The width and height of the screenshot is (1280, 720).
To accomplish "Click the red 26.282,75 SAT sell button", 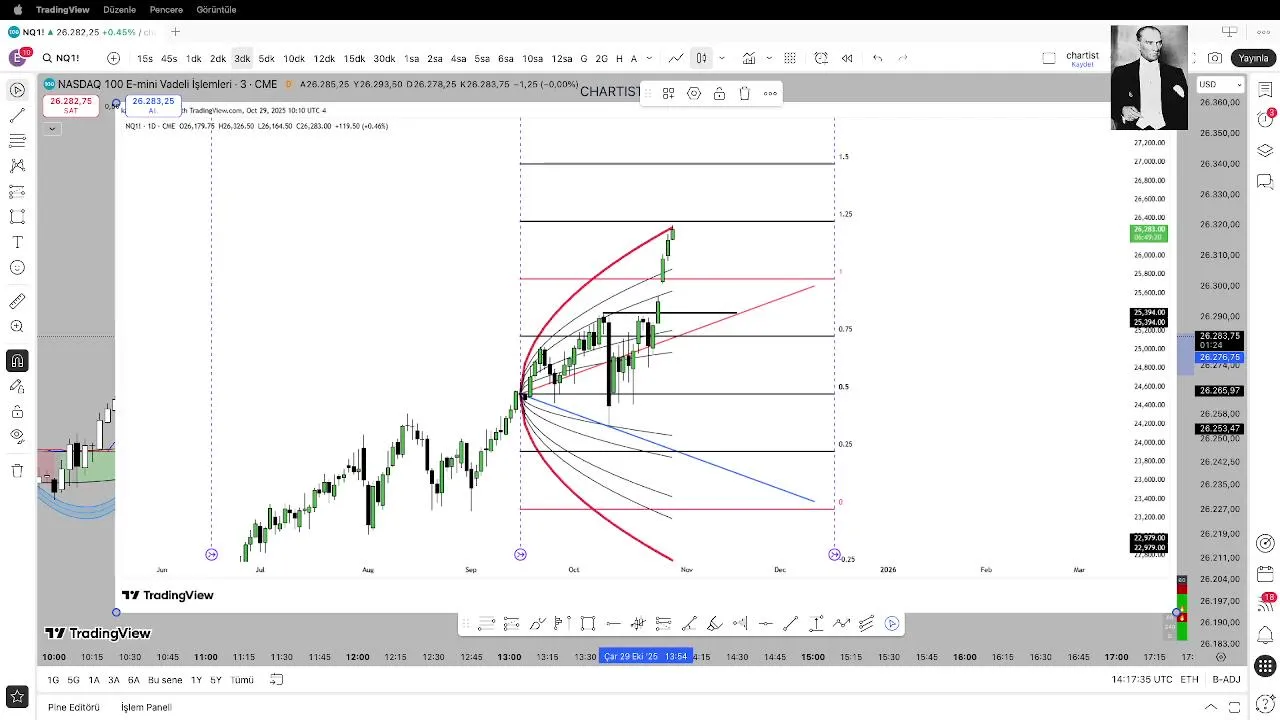I will 70,105.
